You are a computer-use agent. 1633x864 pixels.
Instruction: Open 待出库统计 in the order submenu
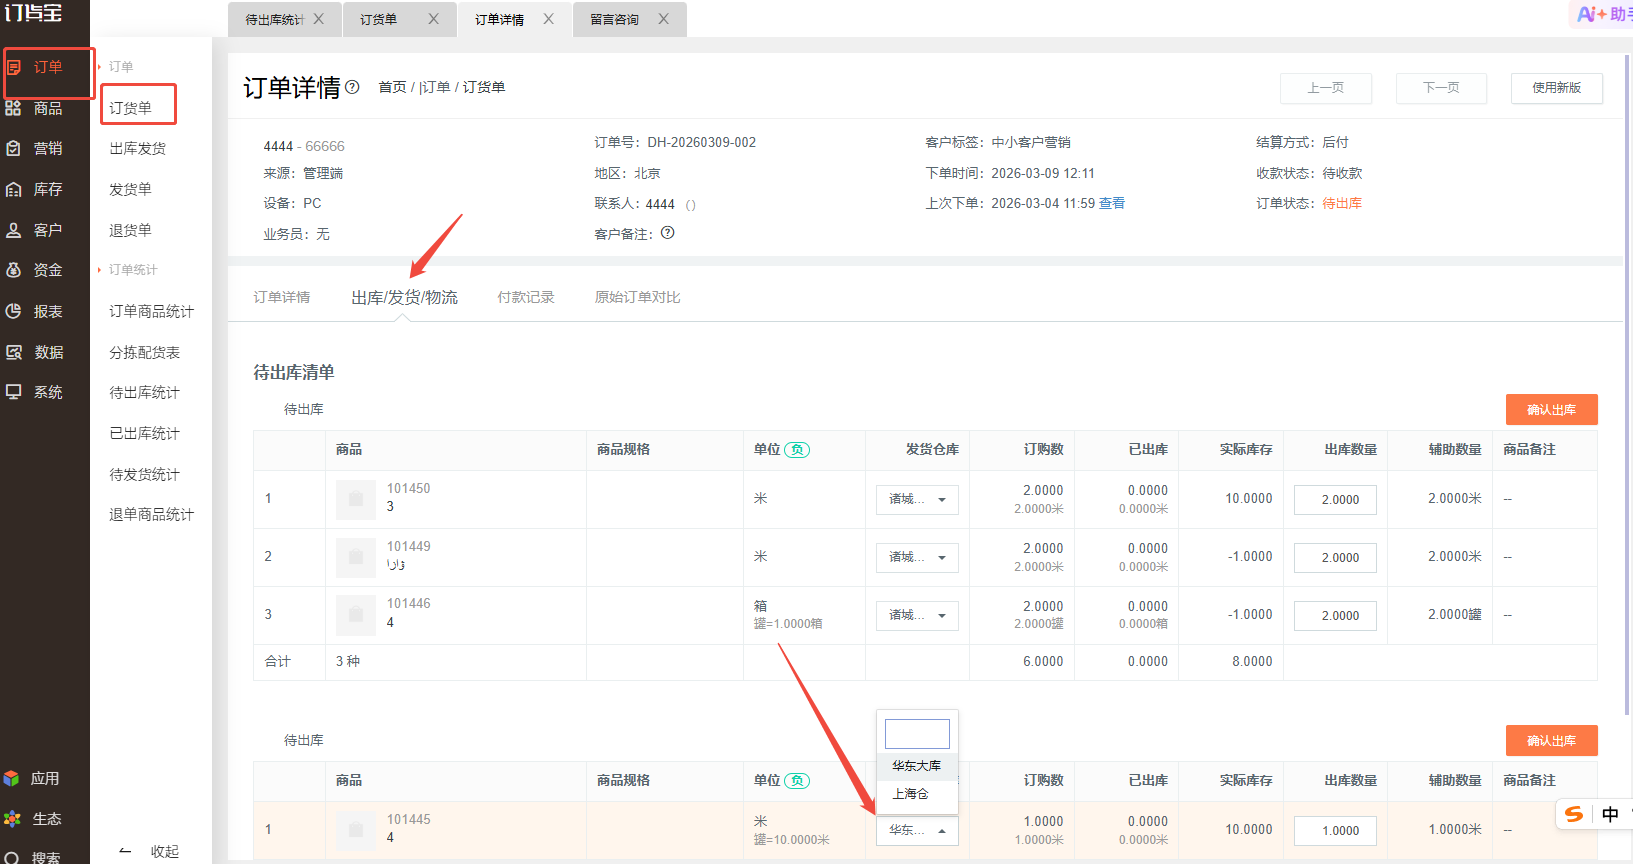145,393
